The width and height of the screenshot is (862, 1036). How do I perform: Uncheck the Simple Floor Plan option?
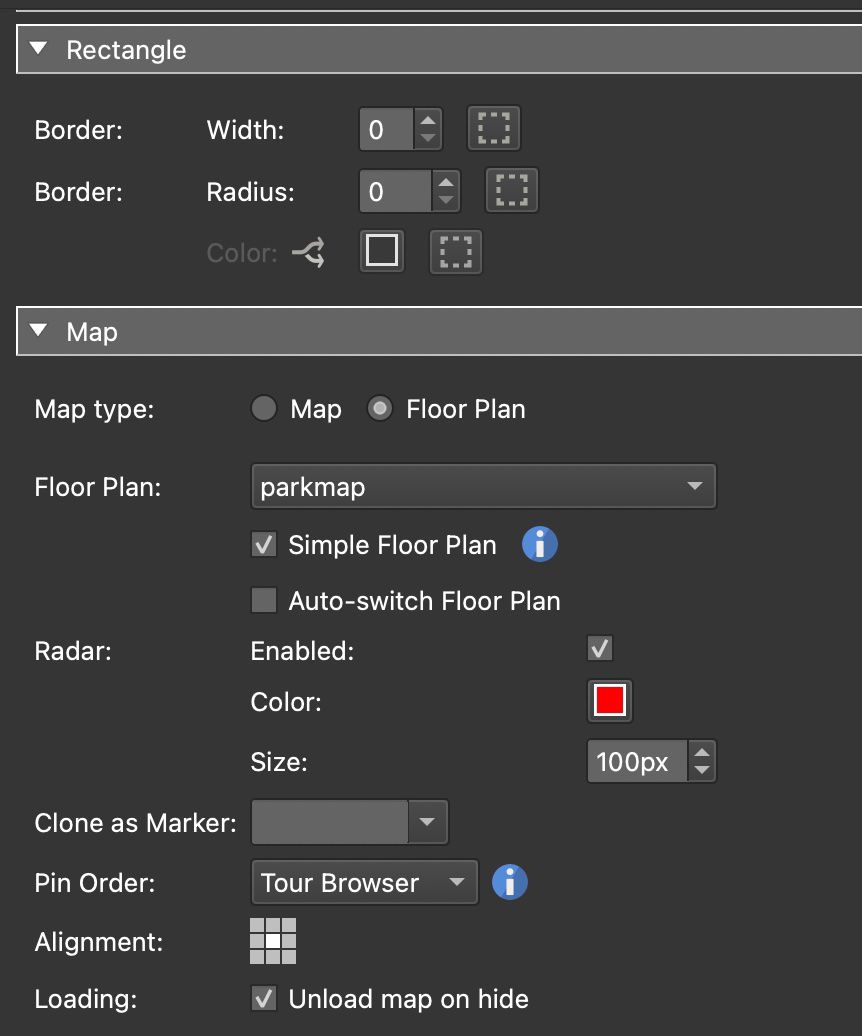265,544
